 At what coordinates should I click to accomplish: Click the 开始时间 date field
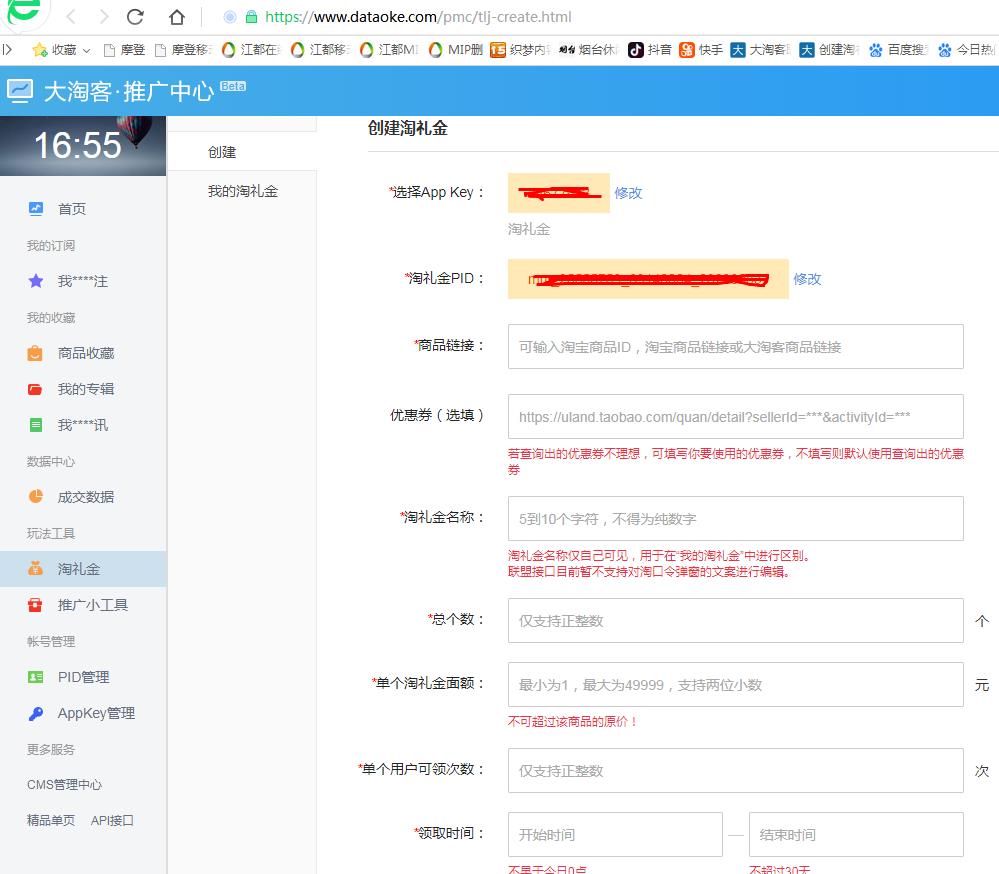(615, 835)
